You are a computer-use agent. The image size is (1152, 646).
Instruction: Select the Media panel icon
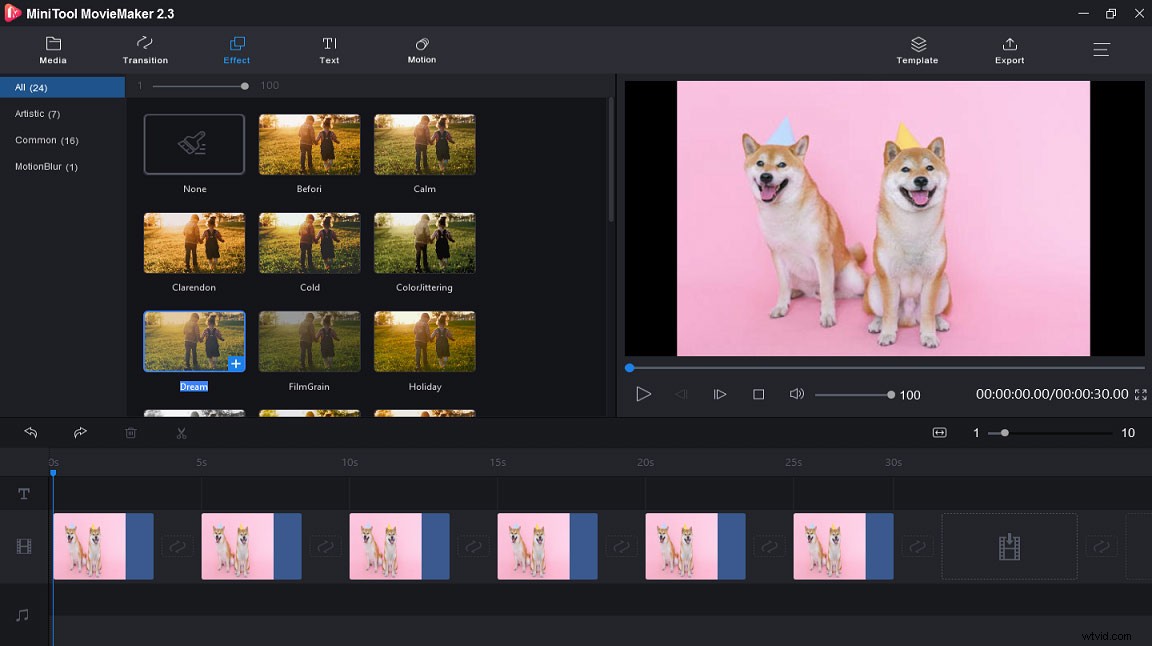[52, 50]
